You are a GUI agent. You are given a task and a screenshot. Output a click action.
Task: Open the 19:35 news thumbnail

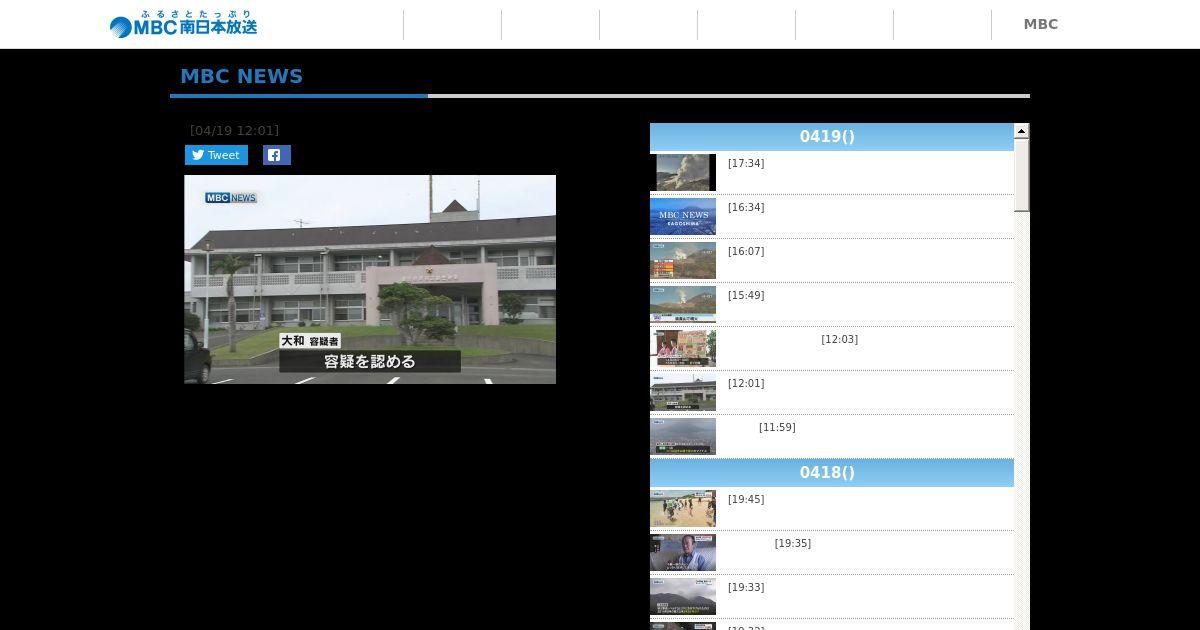point(683,552)
